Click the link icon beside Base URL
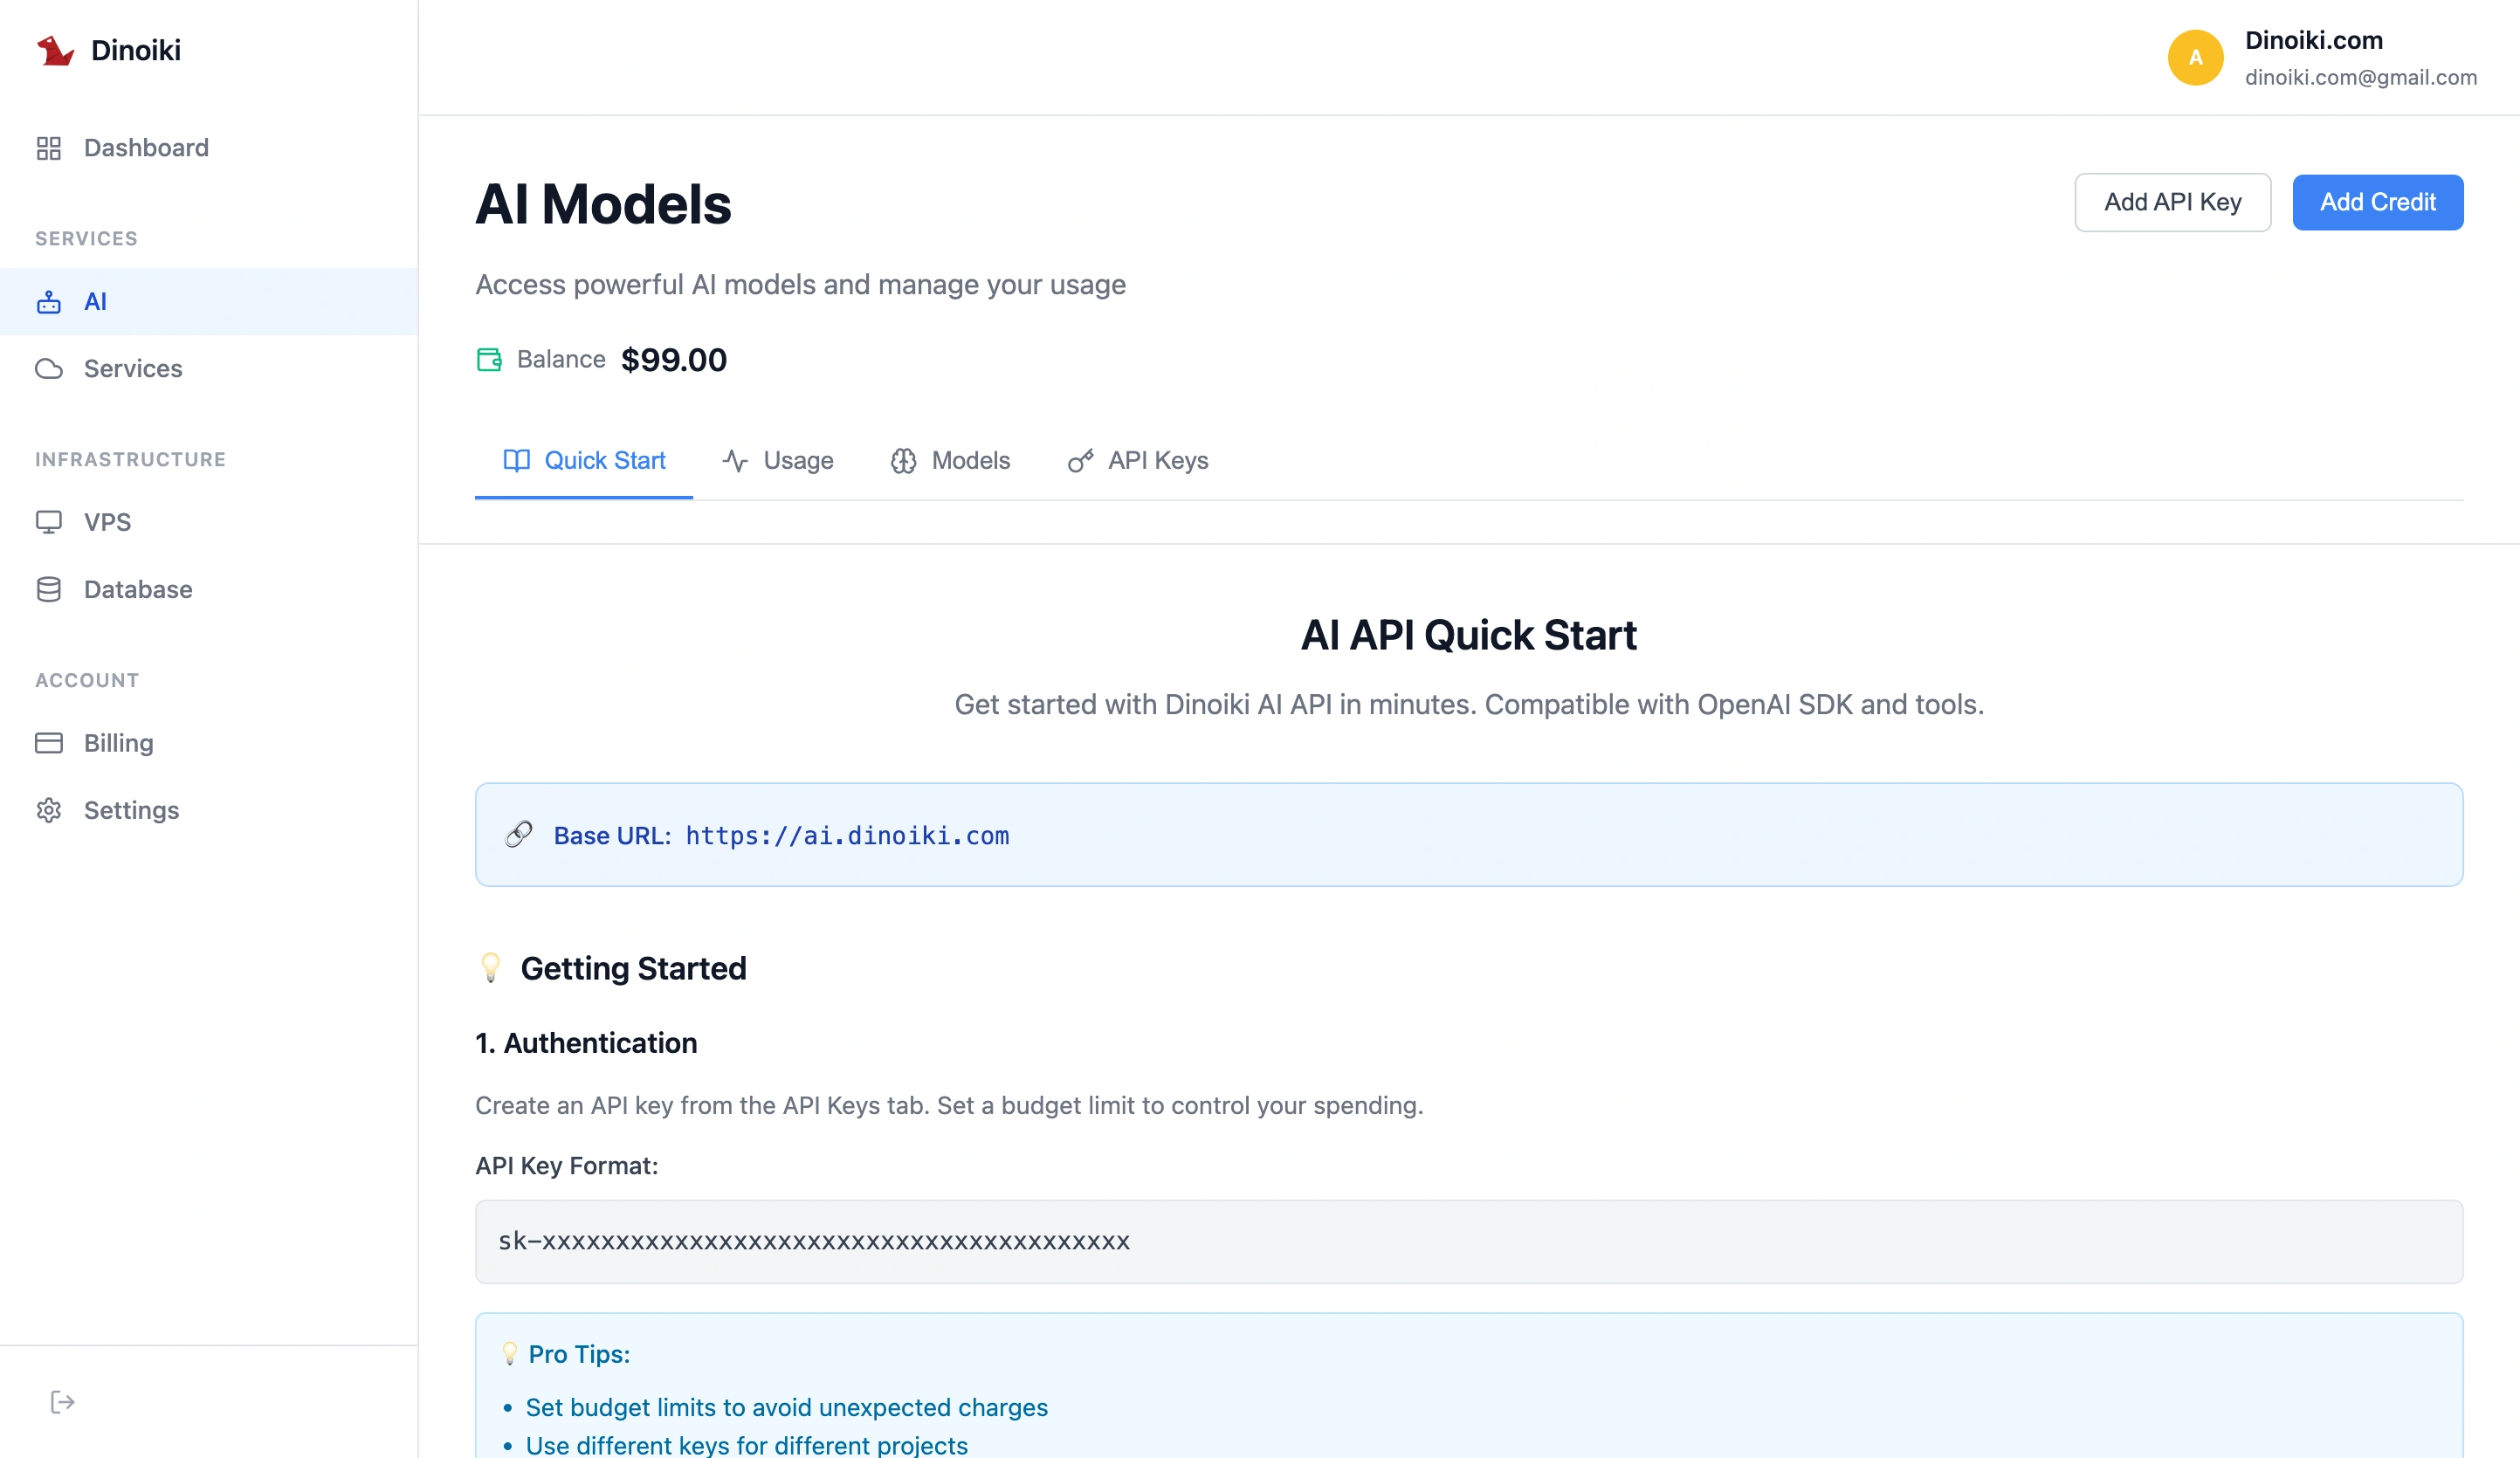2520x1458 pixels. (x=519, y=835)
